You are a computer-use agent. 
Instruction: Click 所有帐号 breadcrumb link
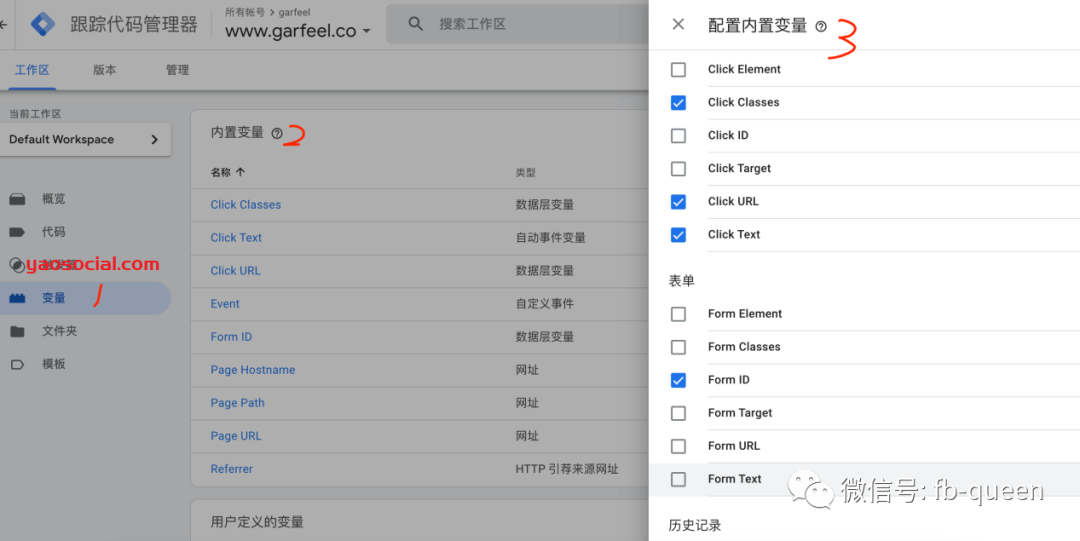click(x=245, y=12)
